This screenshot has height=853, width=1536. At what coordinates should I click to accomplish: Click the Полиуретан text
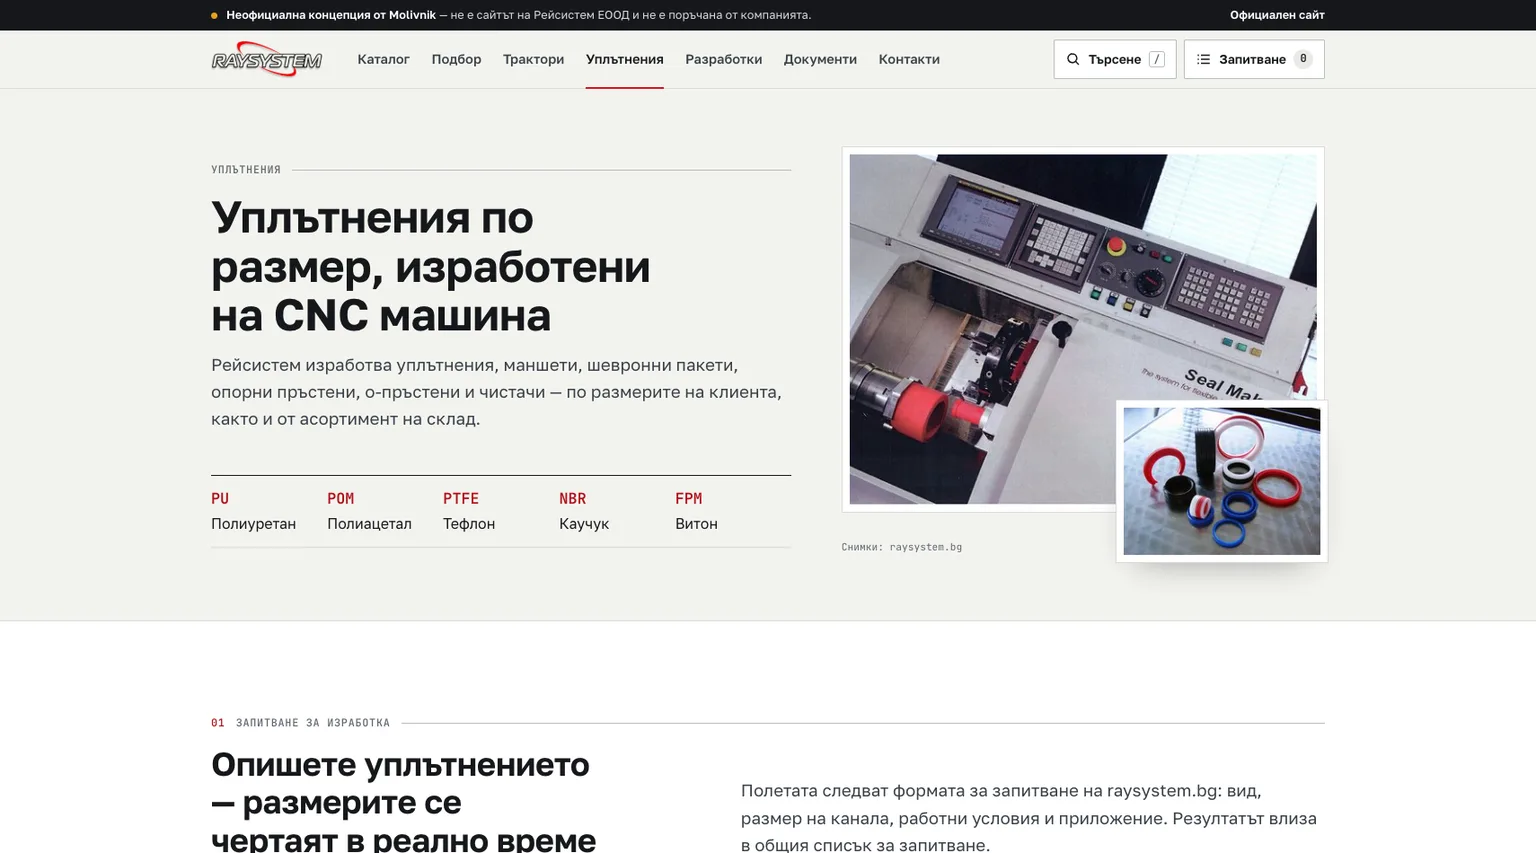[x=253, y=523]
